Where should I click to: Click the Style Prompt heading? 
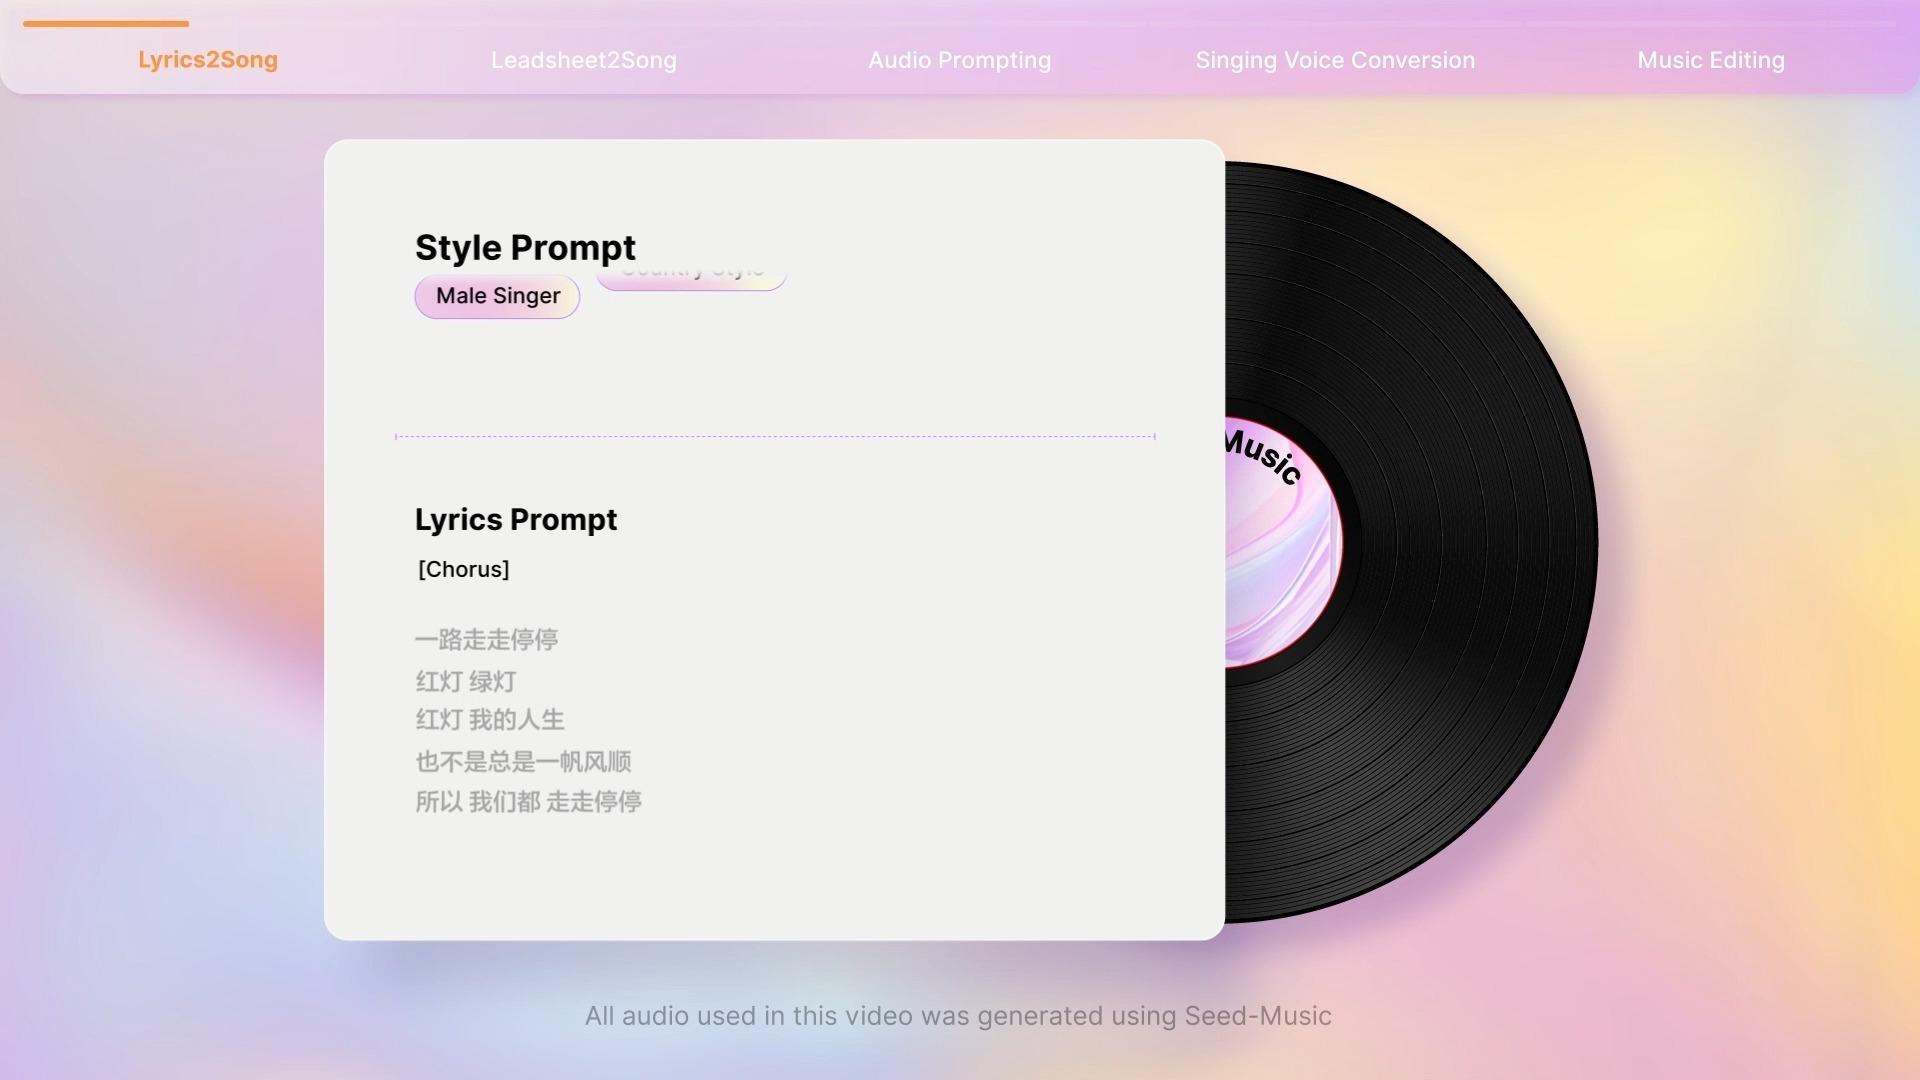click(x=525, y=247)
